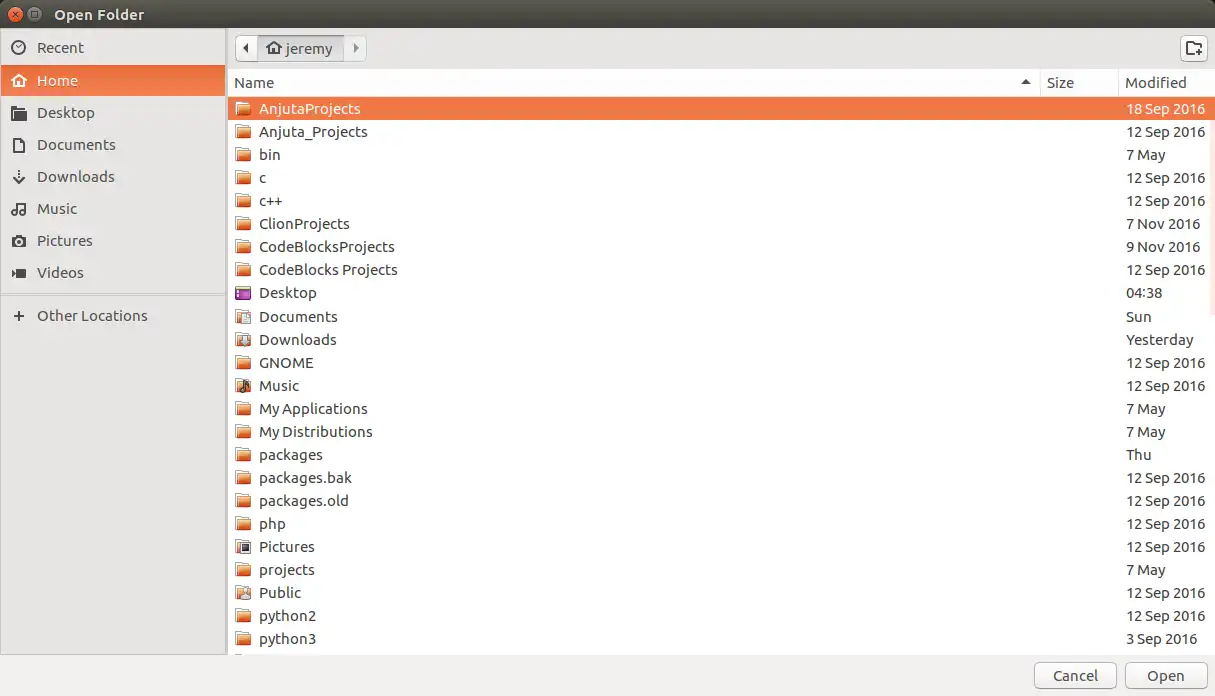Click the folder icon for Anjuta_Projects

pyautogui.click(x=243, y=132)
